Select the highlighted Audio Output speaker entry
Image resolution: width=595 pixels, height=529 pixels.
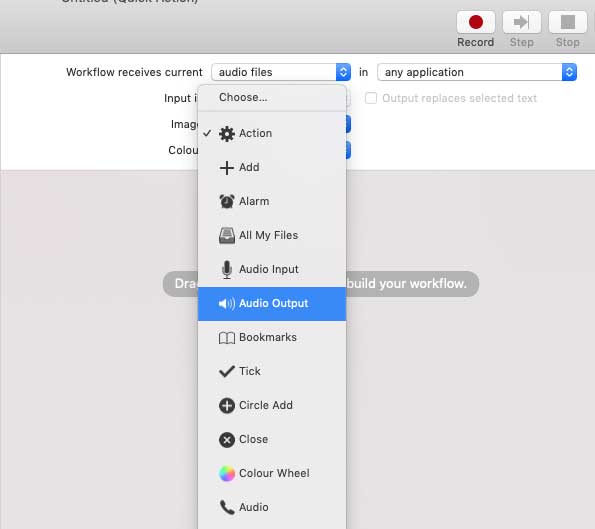click(272, 304)
